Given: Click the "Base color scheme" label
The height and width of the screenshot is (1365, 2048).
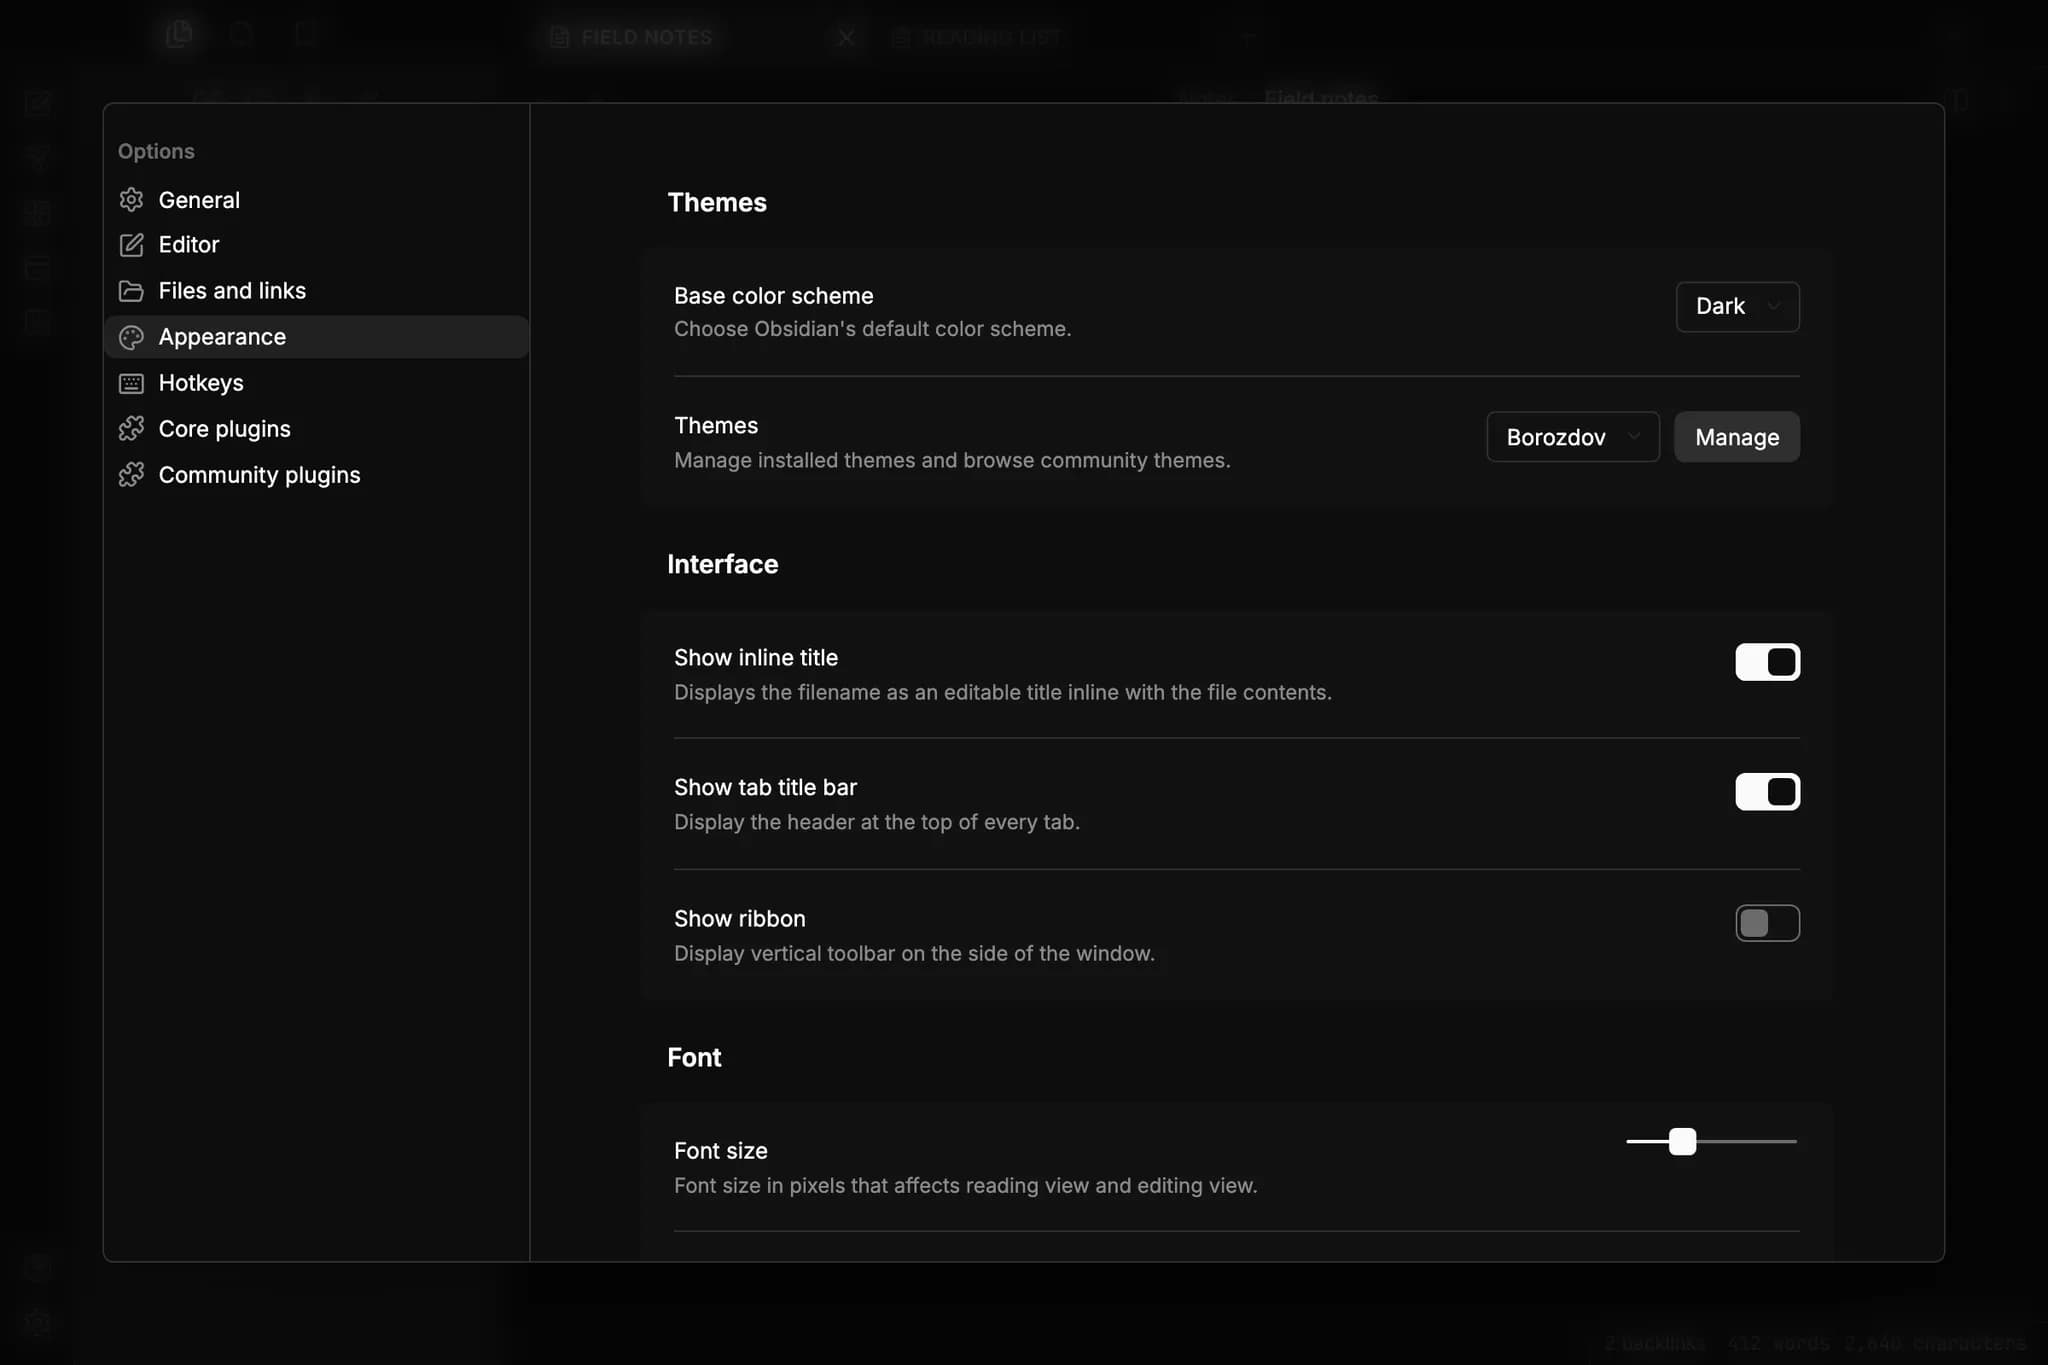Looking at the screenshot, I should pyautogui.click(x=773, y=296).
